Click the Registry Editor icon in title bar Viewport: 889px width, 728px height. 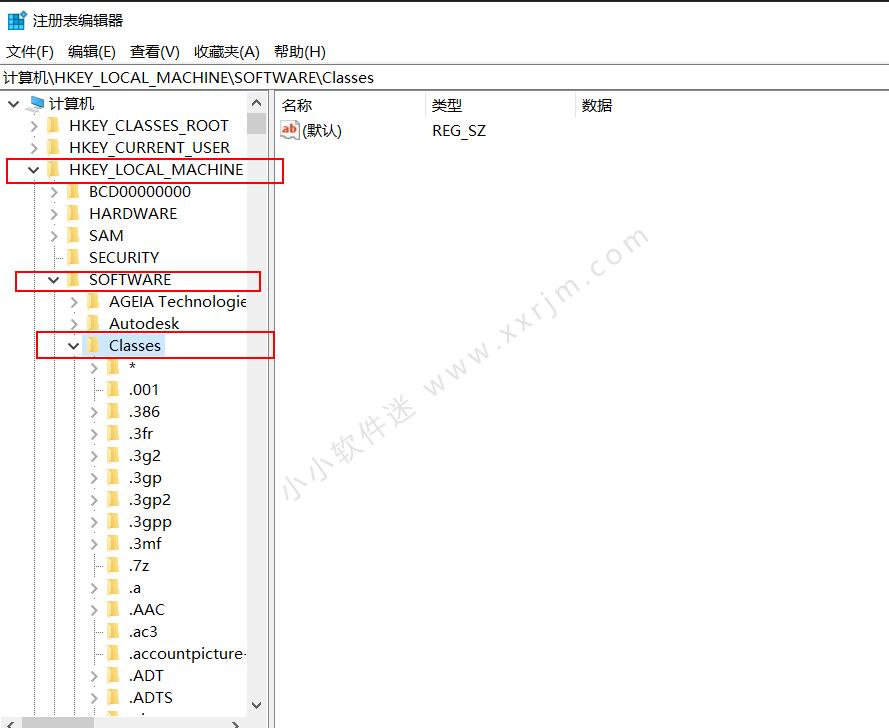click(x=14, y=19)
